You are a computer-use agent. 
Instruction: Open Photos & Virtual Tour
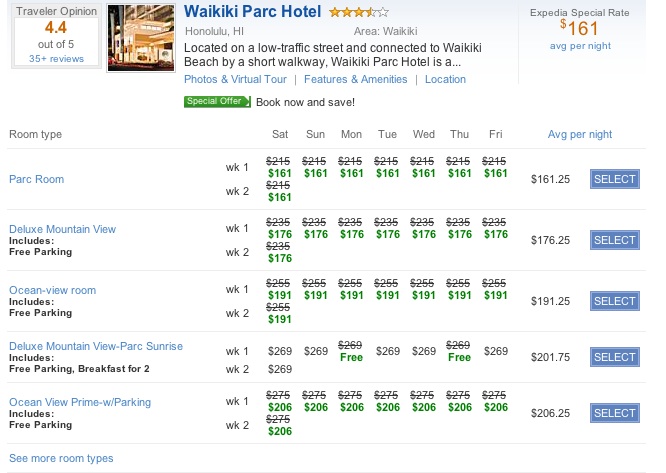(x=235, y=79)
